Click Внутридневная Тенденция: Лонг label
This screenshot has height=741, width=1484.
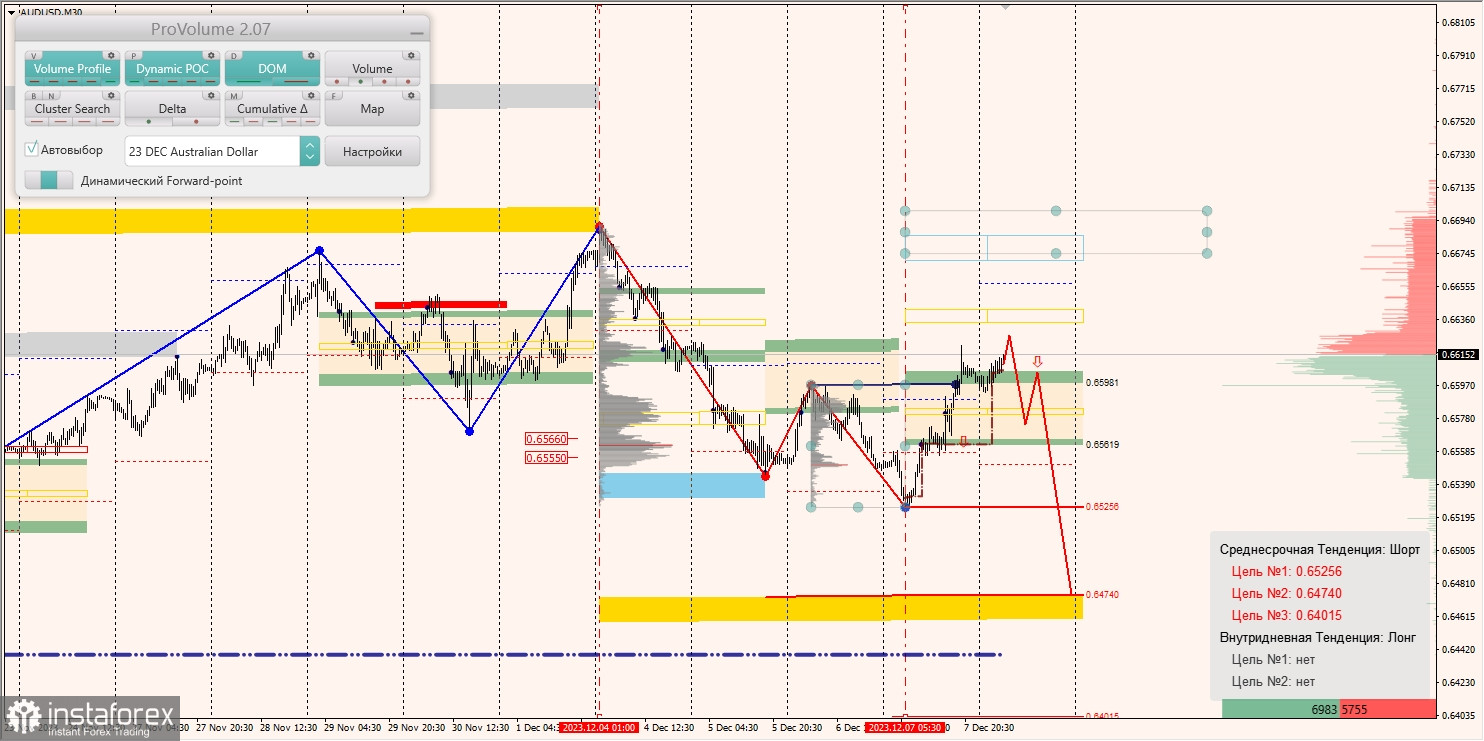1317,637
